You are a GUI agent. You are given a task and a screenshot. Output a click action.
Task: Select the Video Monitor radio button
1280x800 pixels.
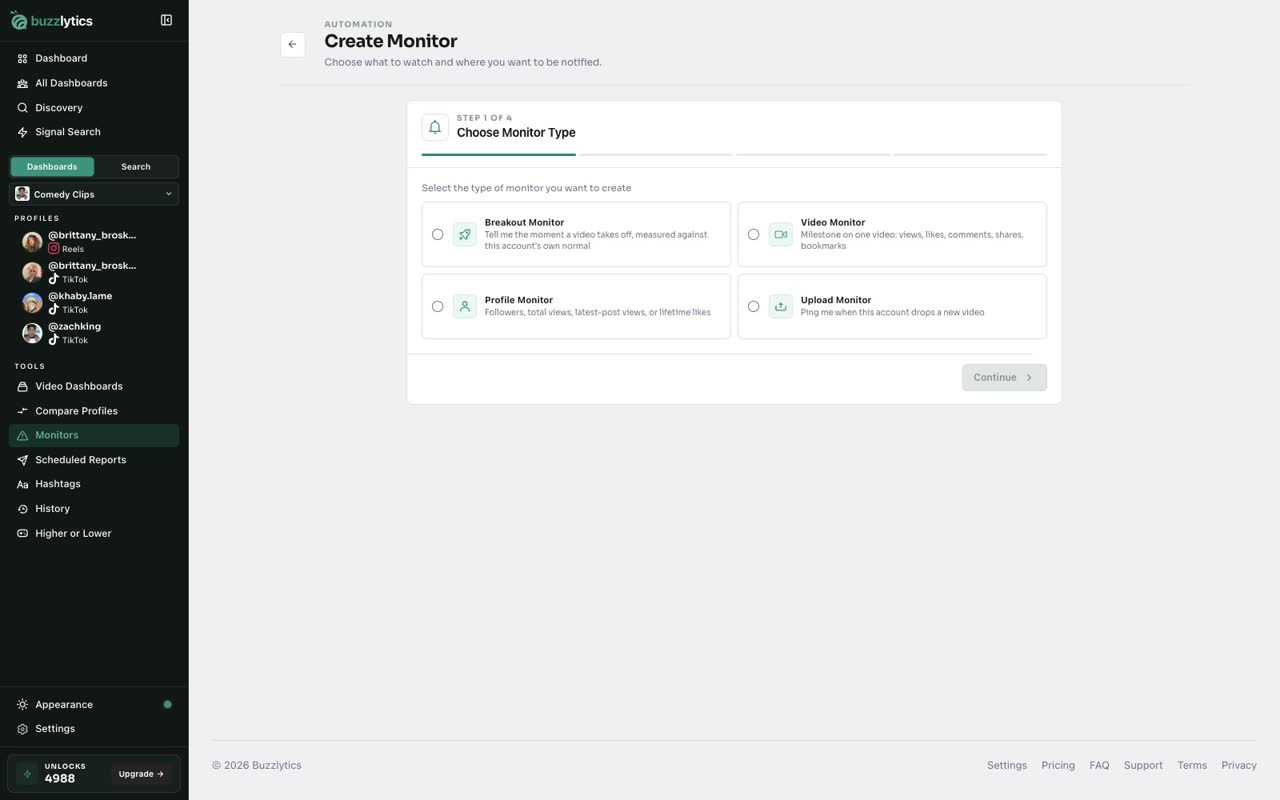click(753, 235)
